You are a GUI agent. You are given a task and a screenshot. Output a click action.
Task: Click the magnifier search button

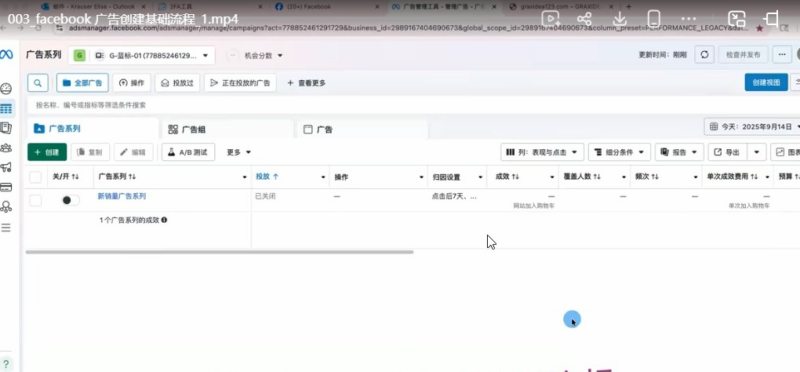point(38,83)
